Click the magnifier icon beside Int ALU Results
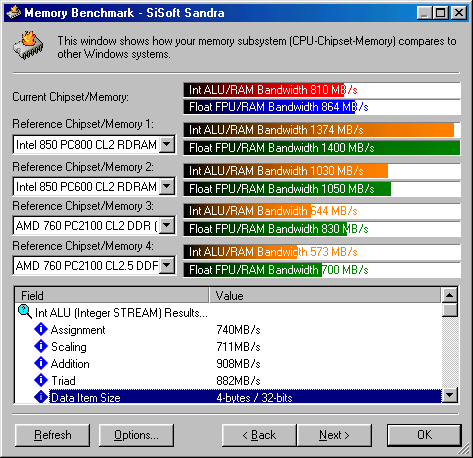 pyautogui.click(x=25, y=312)
